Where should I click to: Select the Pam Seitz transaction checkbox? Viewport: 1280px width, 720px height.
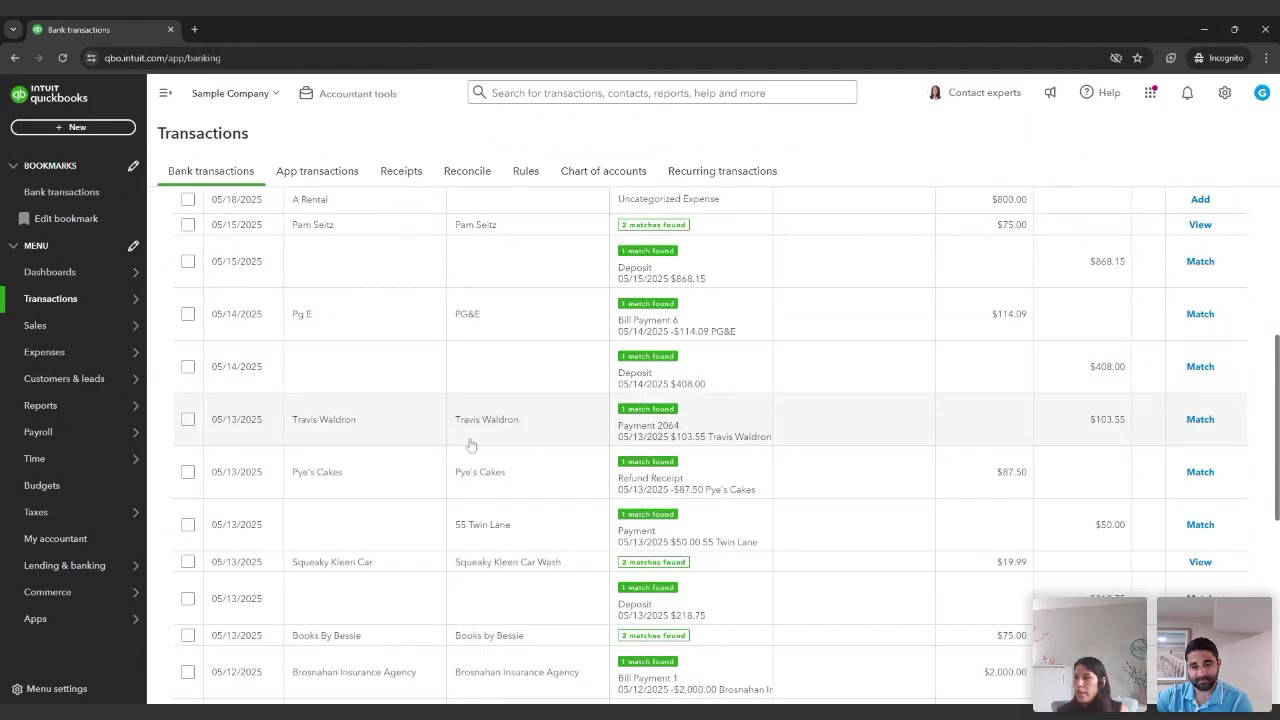pos(188,224)
